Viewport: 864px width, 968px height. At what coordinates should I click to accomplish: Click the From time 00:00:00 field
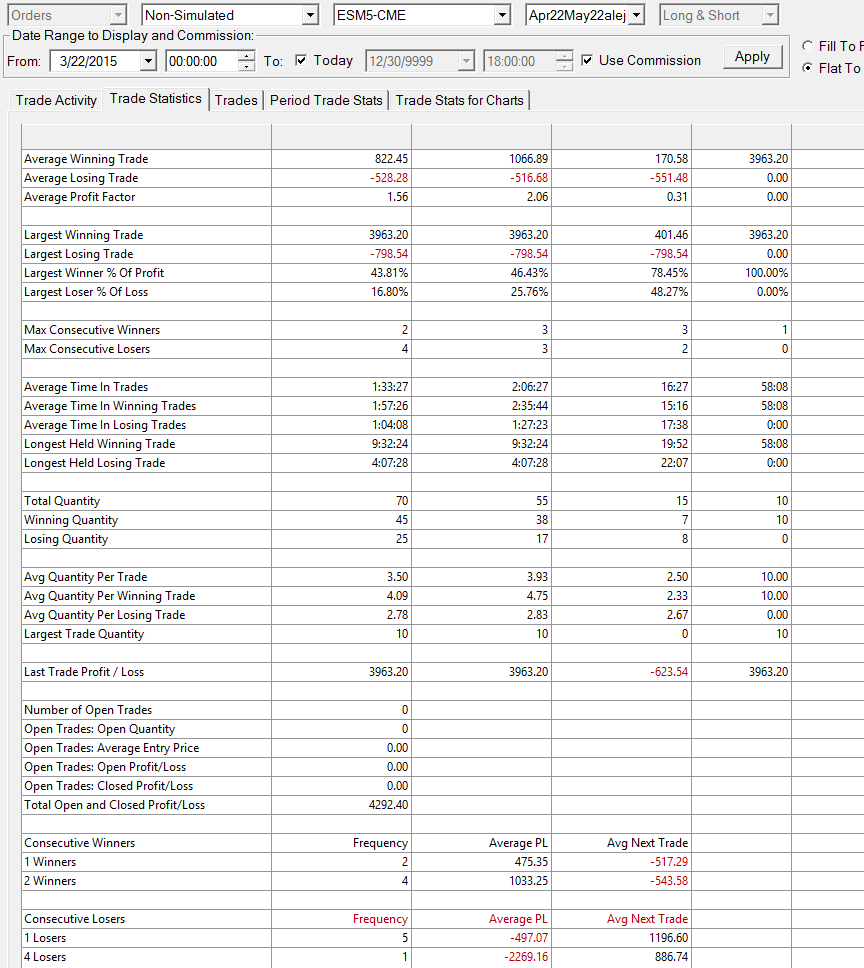(201, 61)
